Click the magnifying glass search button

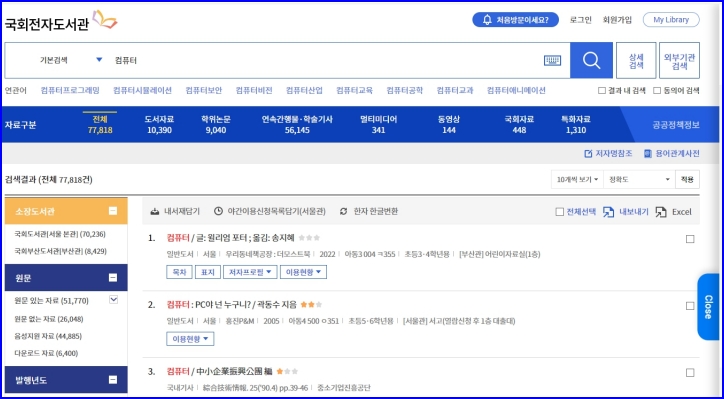[591, 60]
